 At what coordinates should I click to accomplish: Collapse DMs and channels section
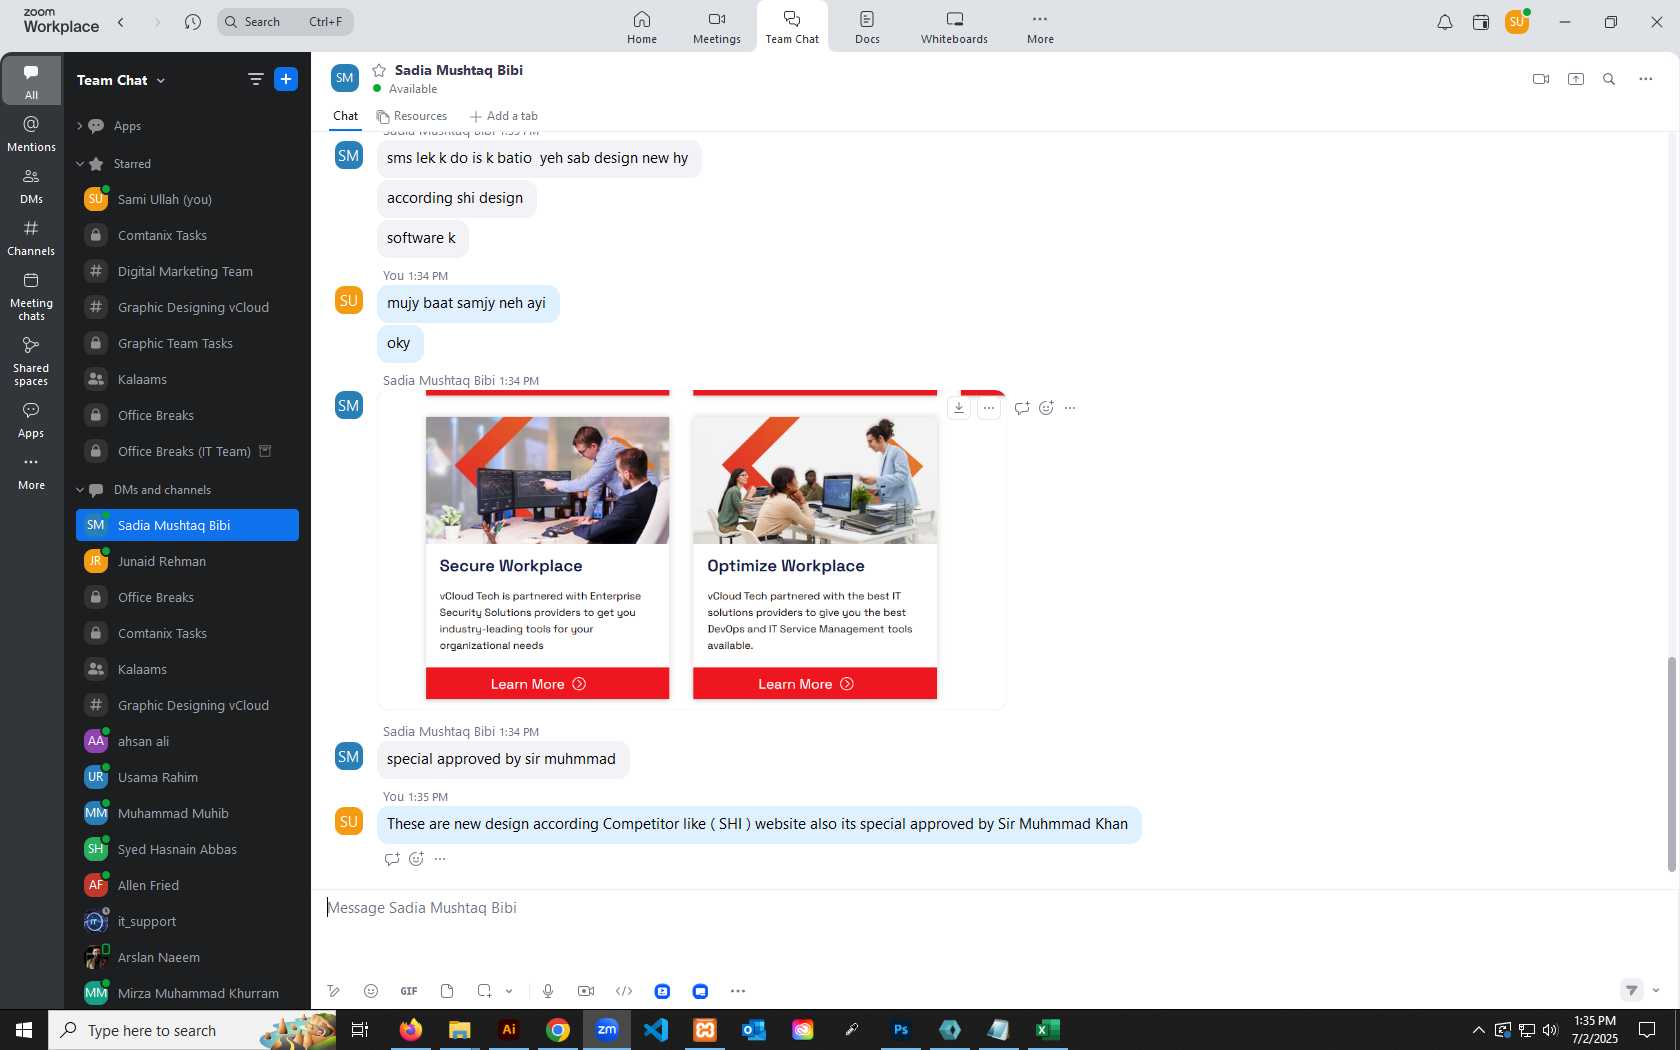[x=79, y=490]
